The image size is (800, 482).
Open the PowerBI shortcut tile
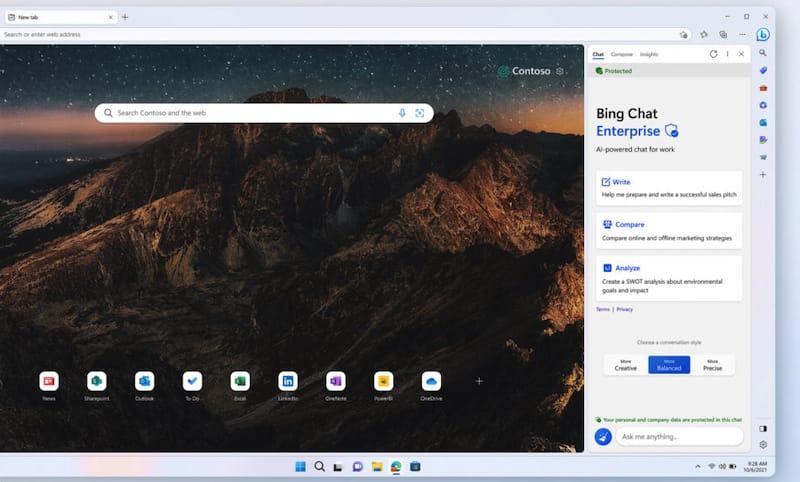pos(384,381)
